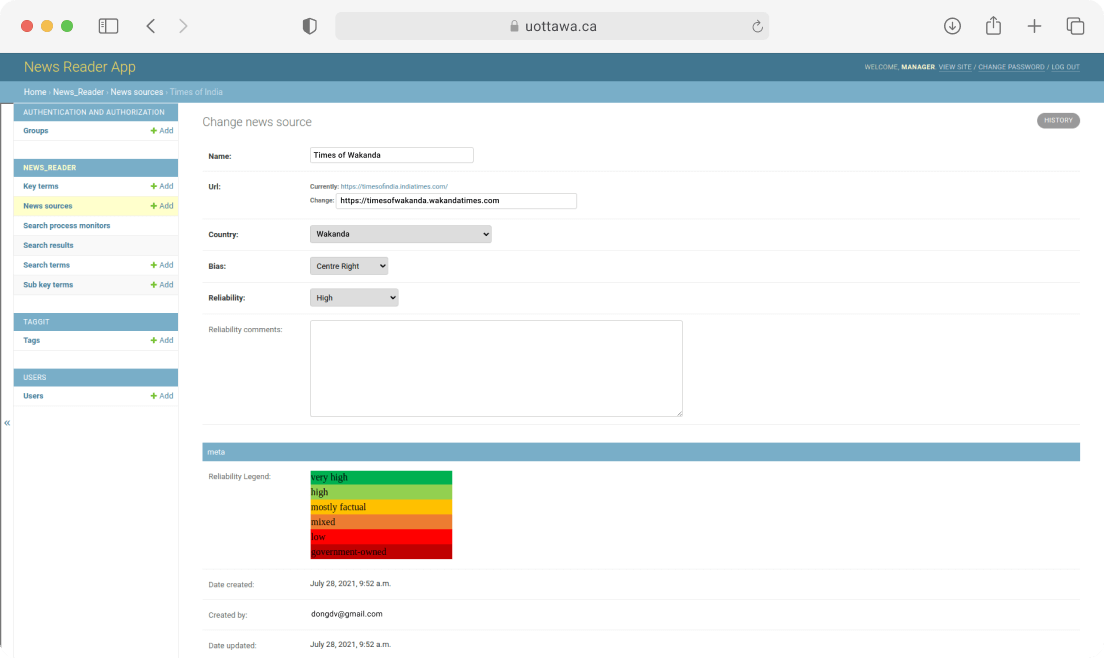Click the 'mixed' orange legend swatch
The image size is (1104, 658).
coord(381,522)
